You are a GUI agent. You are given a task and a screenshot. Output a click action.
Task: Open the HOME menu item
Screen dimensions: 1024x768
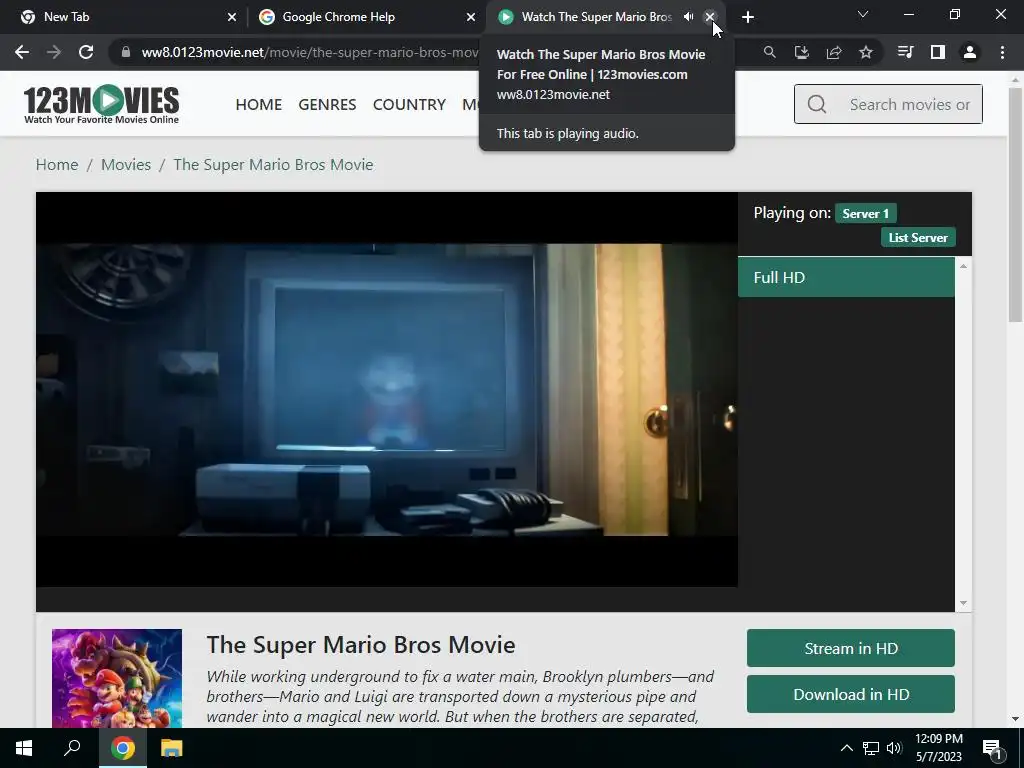pos(259,104)
